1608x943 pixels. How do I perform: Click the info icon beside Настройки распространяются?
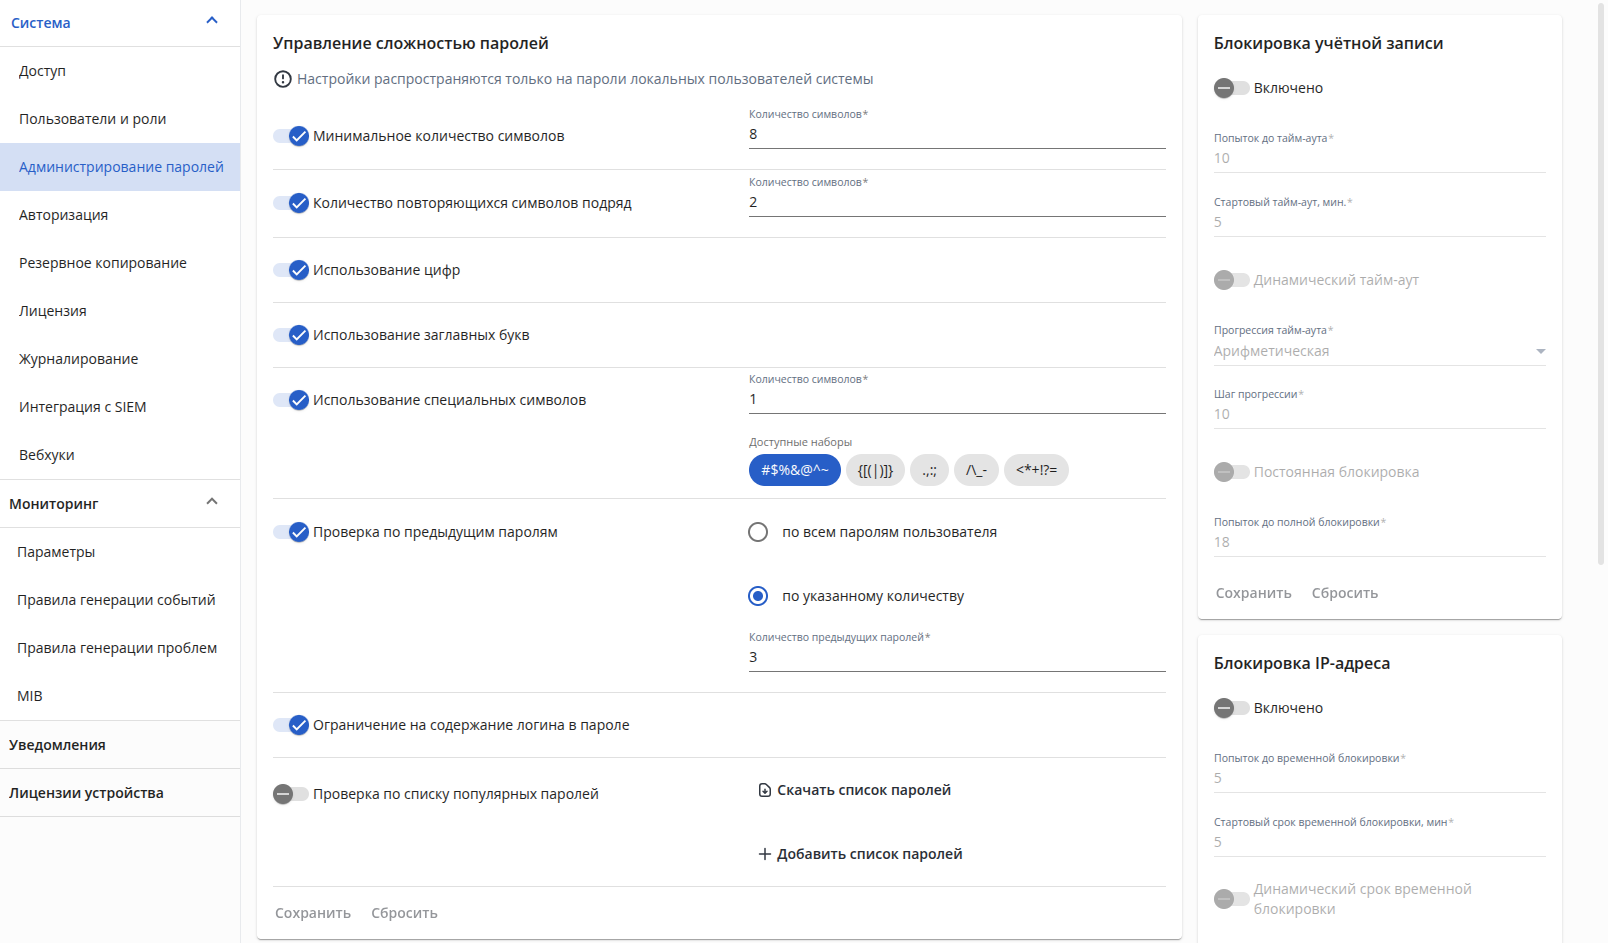pyautogui.click(x=283, y=79)
